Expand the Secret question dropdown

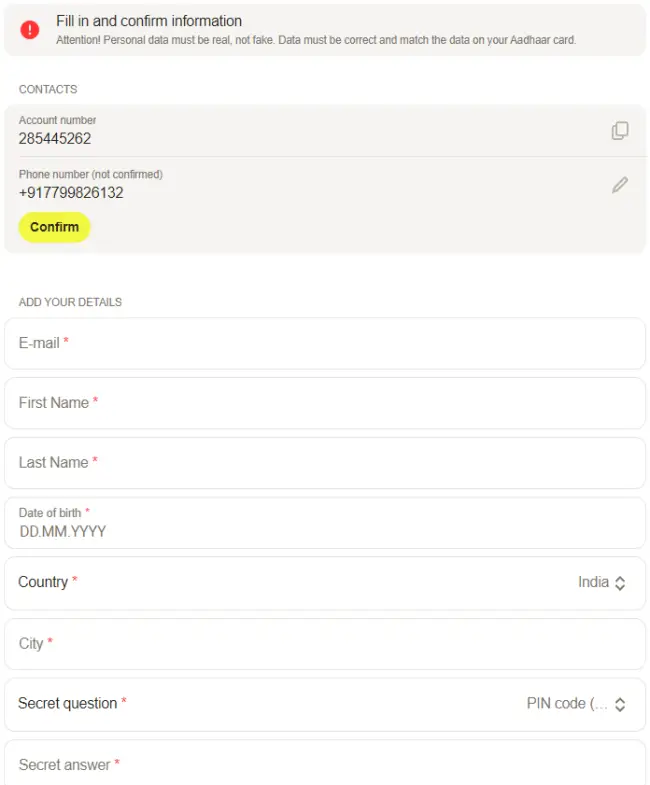(324, 704)
